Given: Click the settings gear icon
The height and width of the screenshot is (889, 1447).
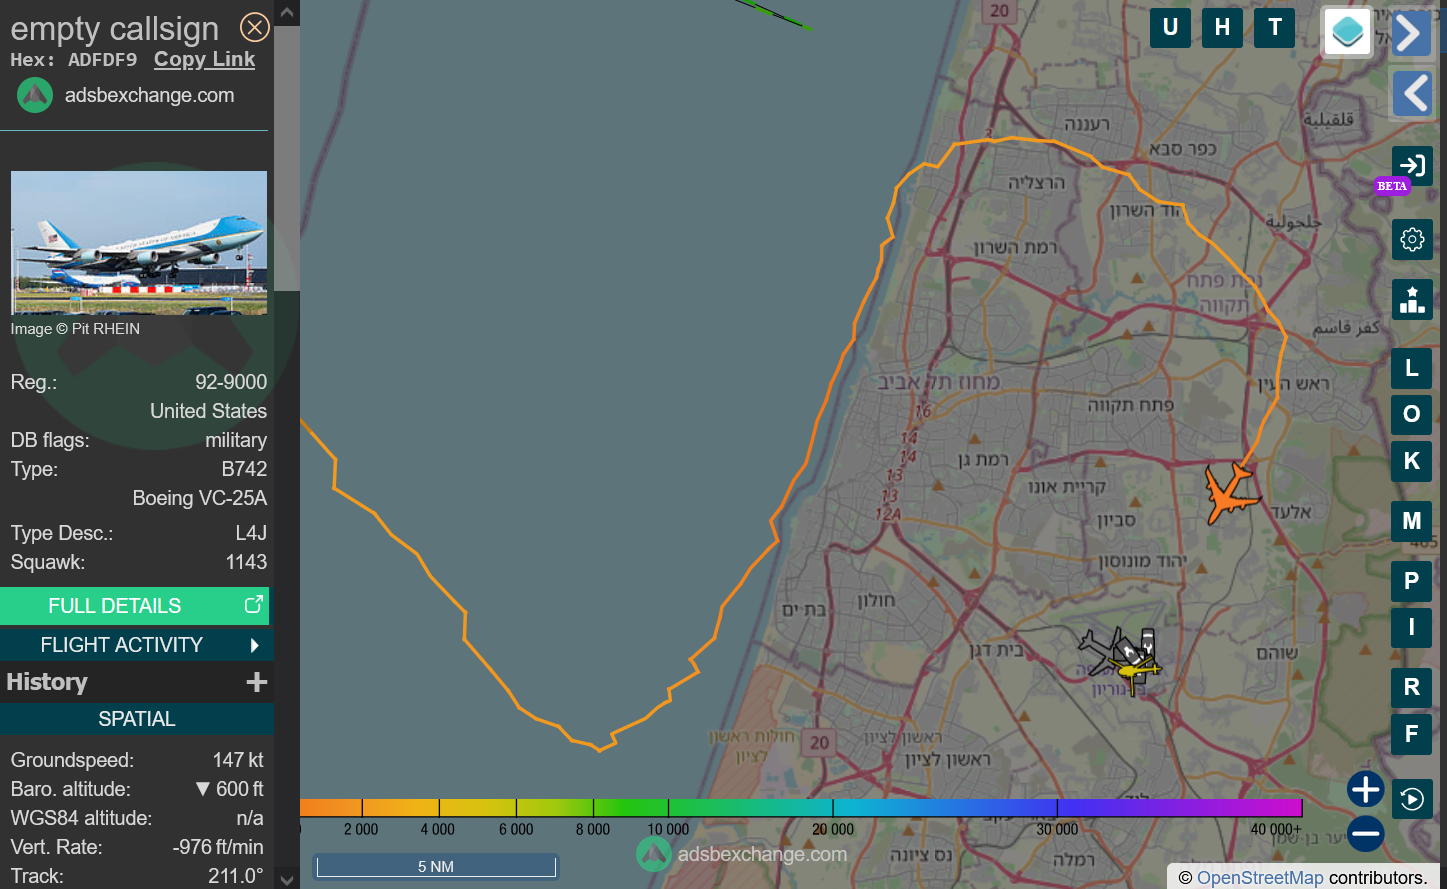Looking at the screenshot, I should click(x=1412, y=240).
